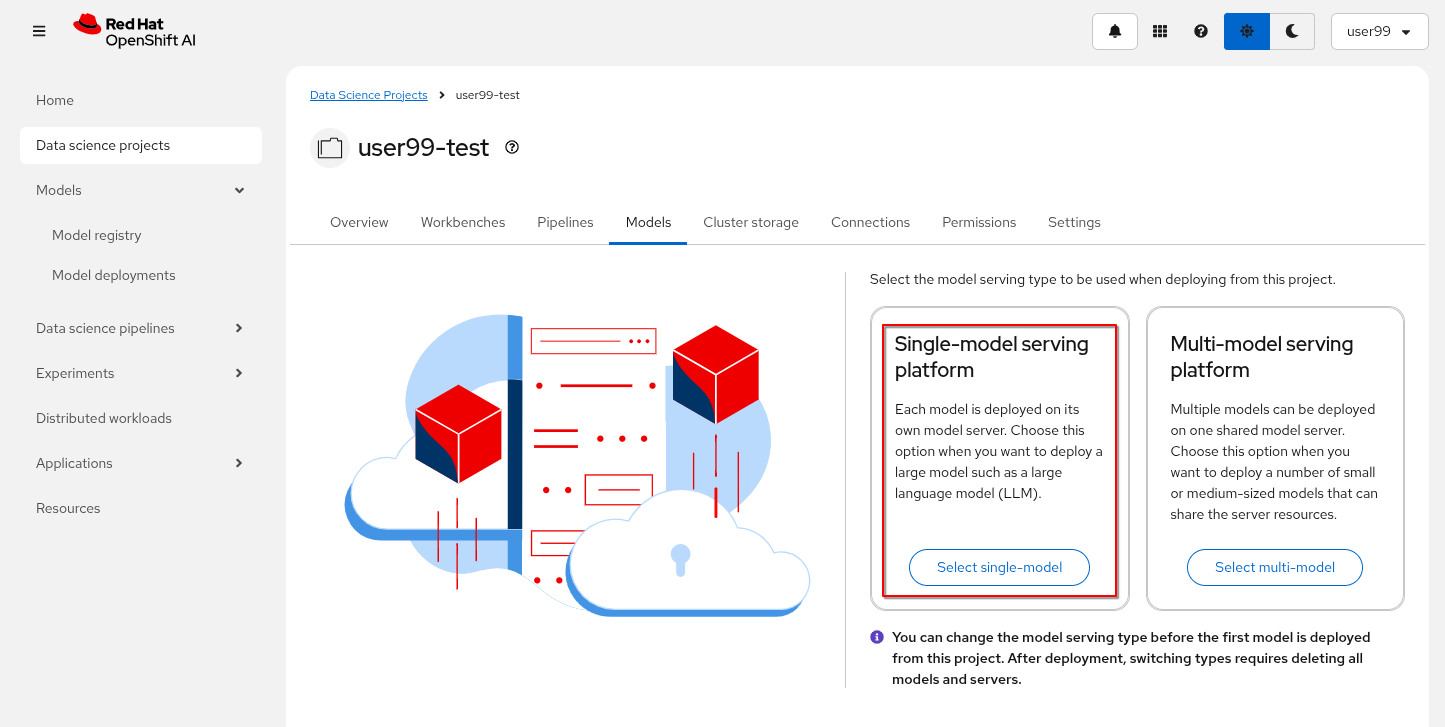Click the Red Hat OpenShift AI logo
The height and width of the screenshot is (727, 1445).
[x=134, y=31]
